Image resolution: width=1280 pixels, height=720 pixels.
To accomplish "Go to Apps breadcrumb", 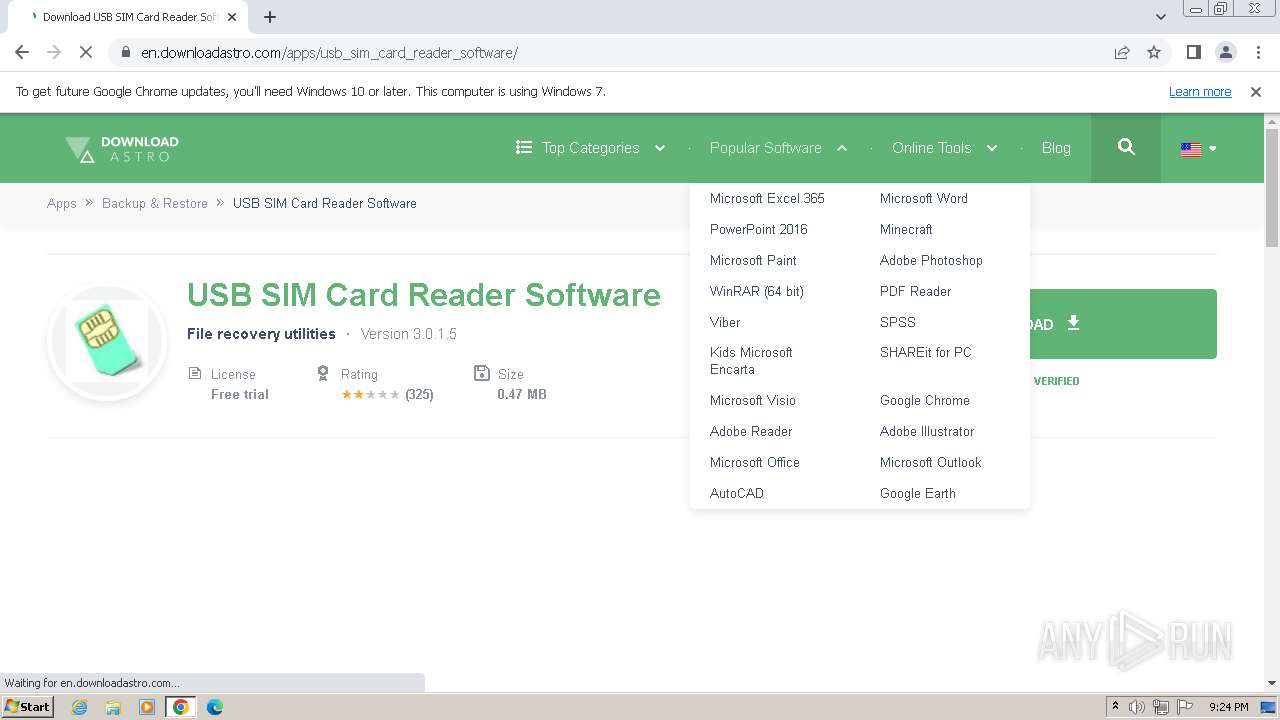I will (62, 203).
